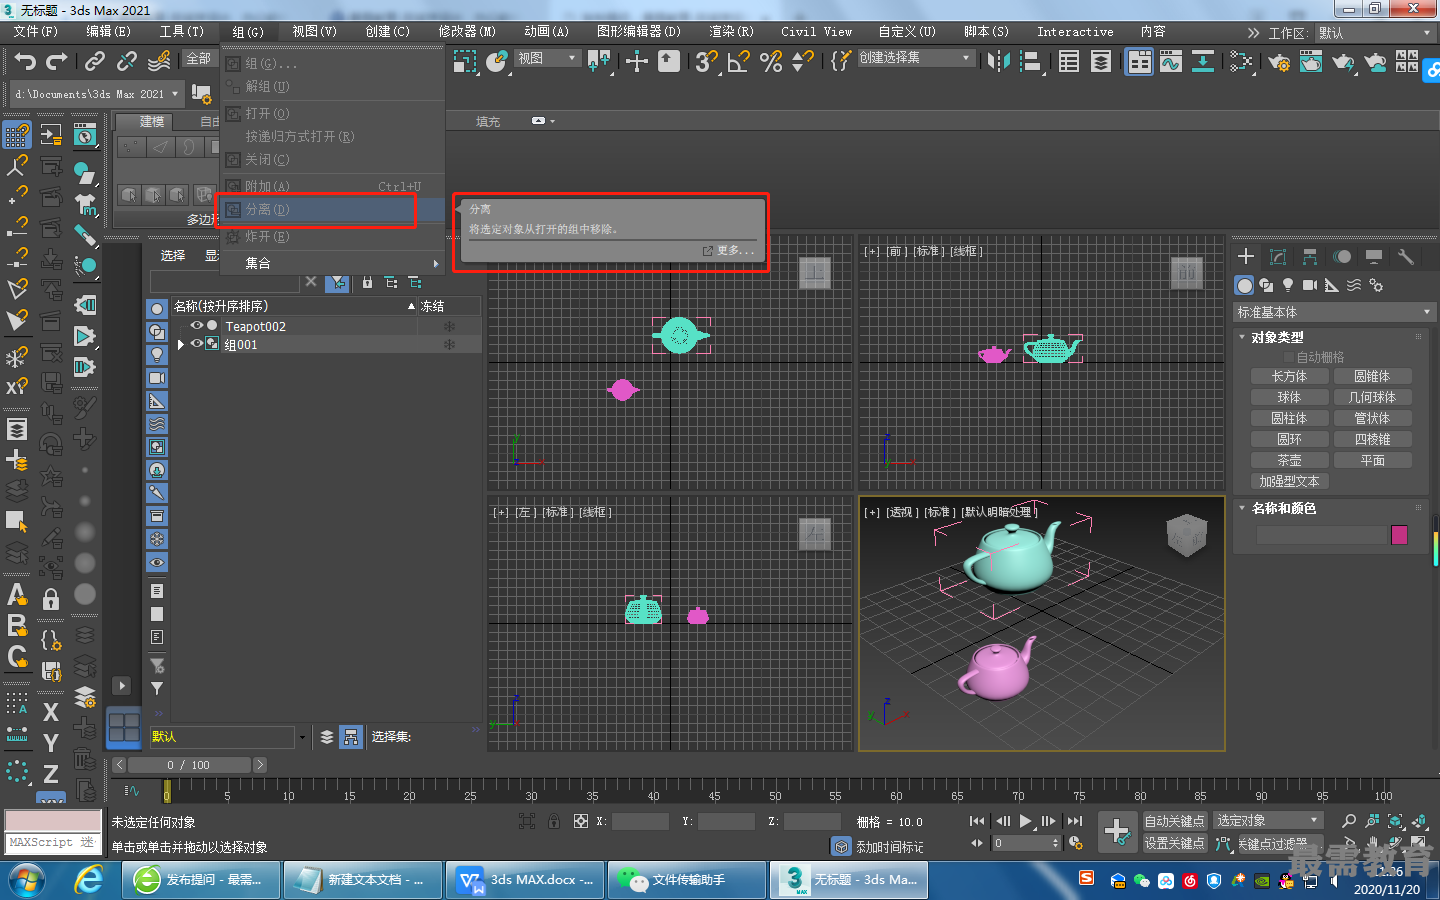Select the Space Warps category icon

point(1354,285)
